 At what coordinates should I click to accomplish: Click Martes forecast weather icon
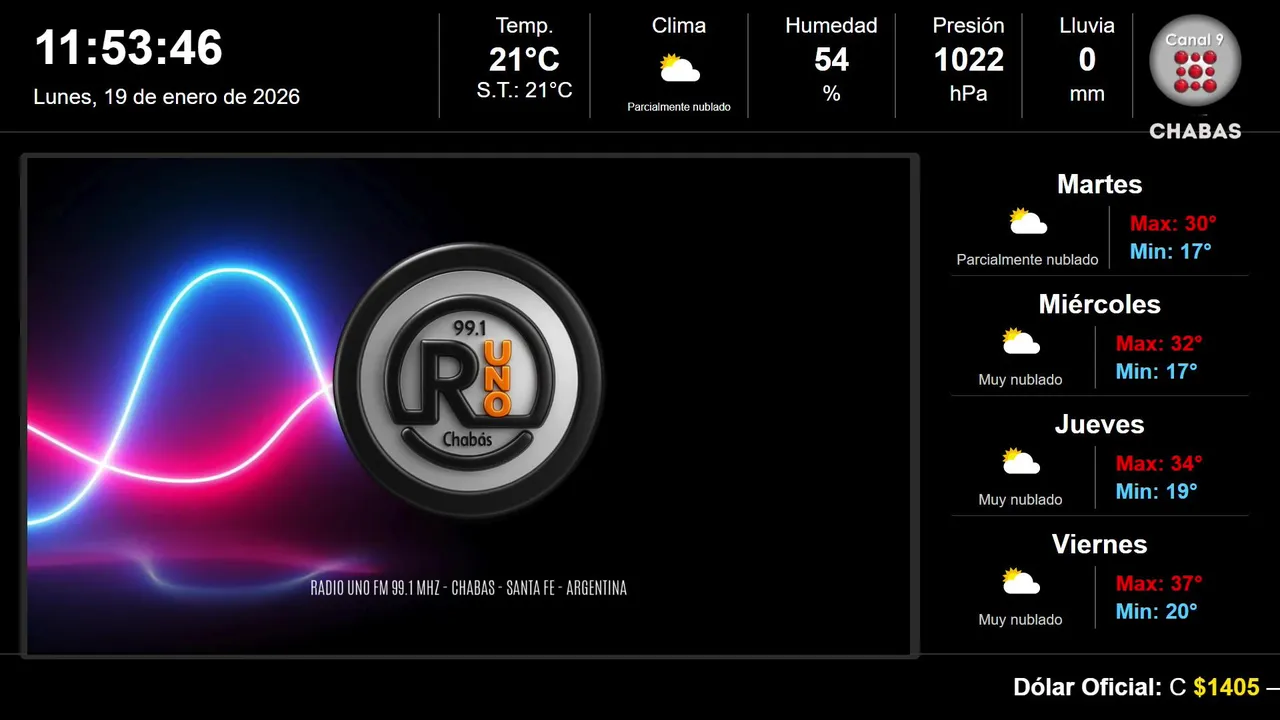(x=1027, y=221)
